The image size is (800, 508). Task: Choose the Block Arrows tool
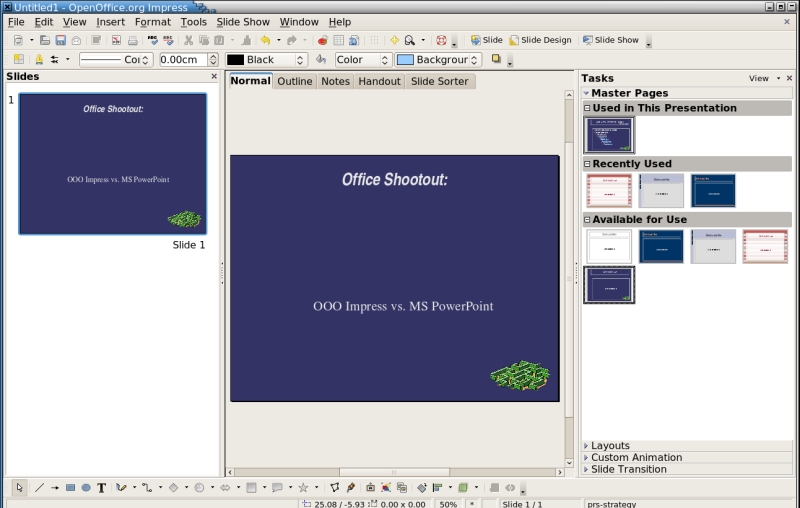225,488
